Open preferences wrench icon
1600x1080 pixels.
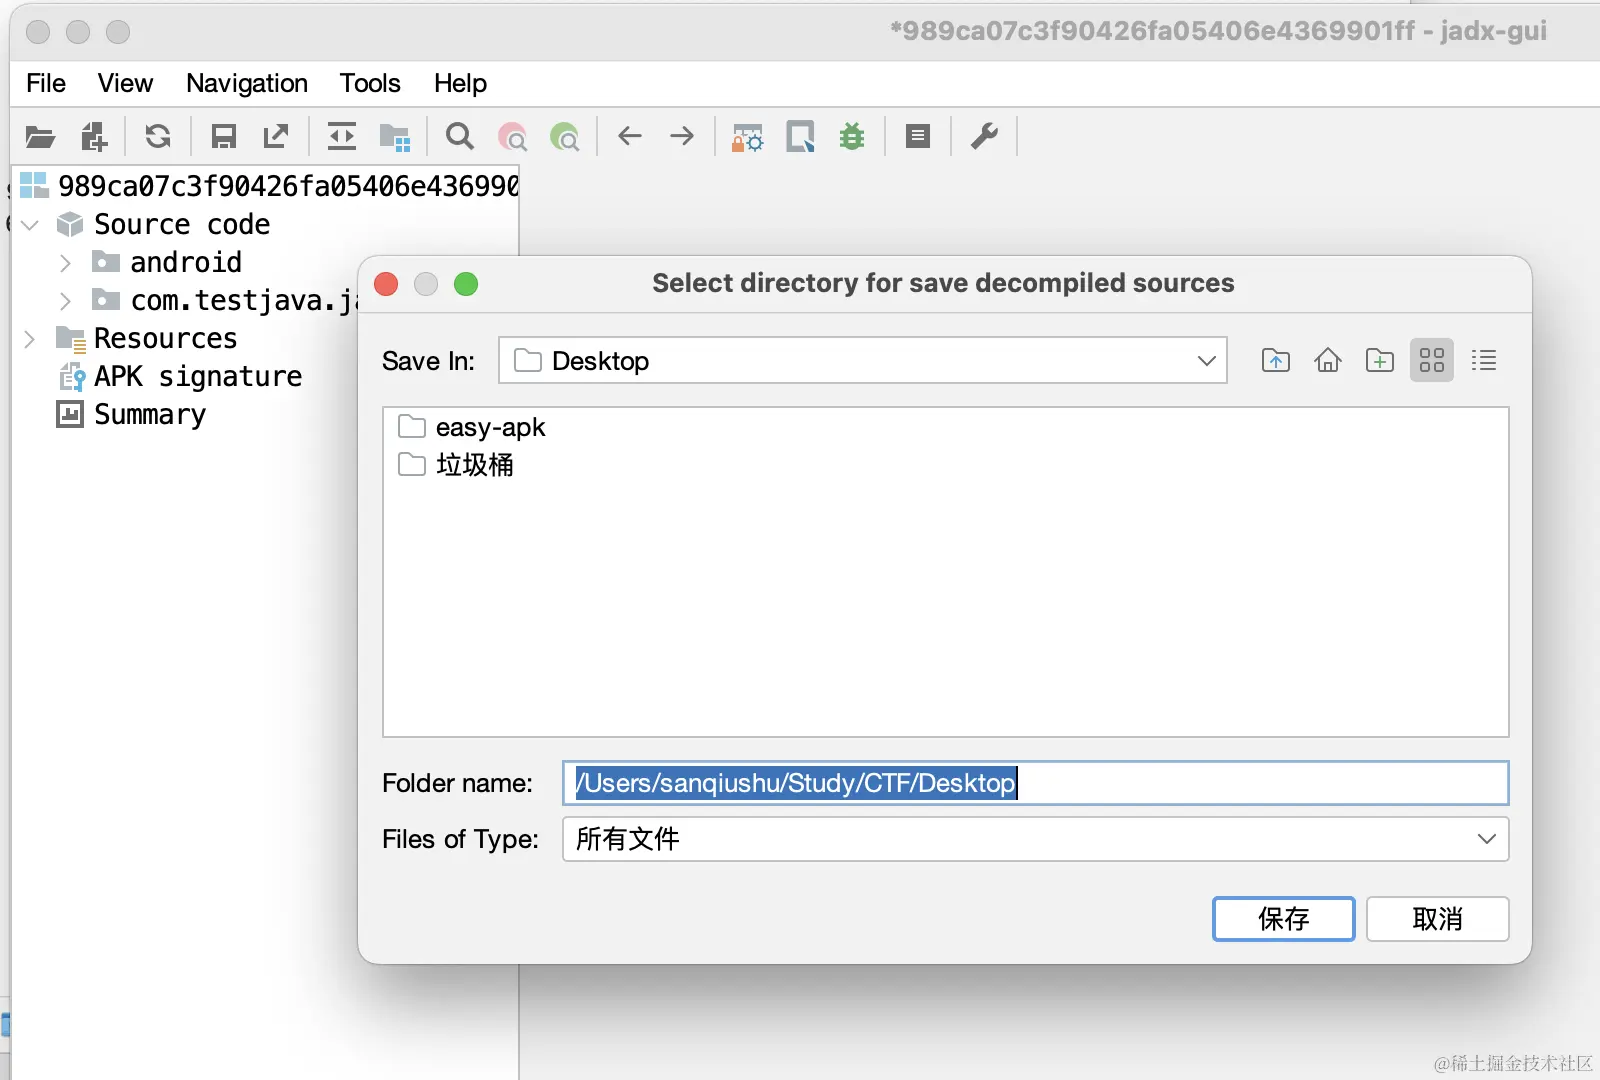pyautogui.click(x=984, y=136)
